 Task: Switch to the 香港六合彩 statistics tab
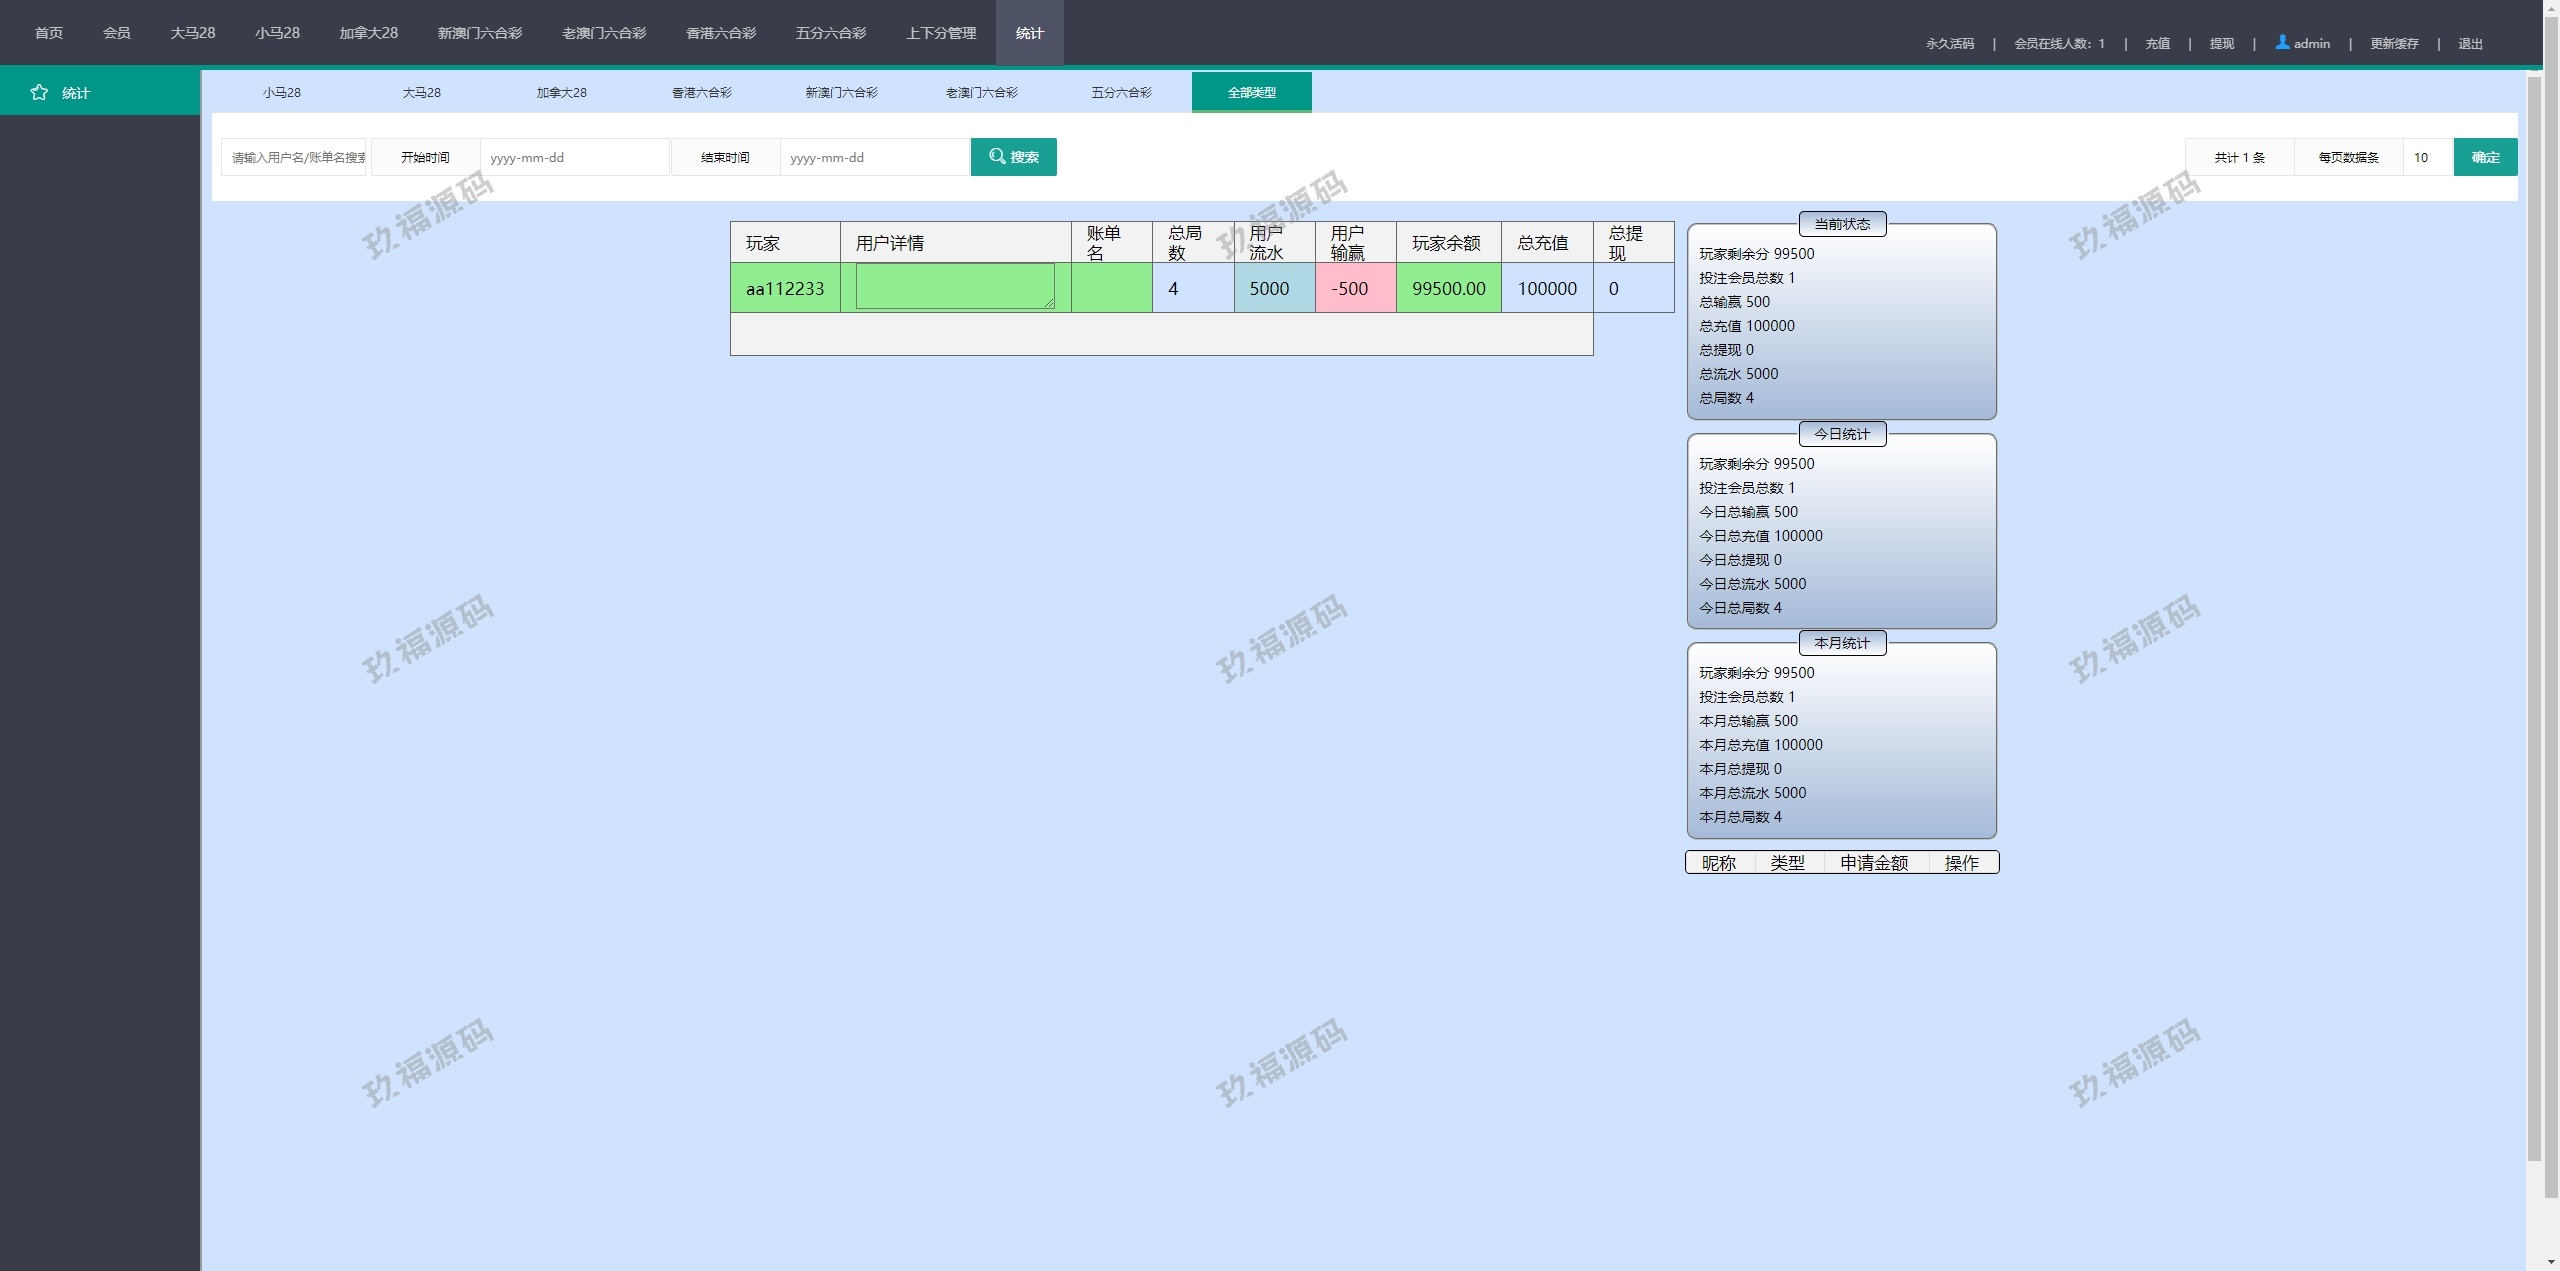click(x=701, y=92)
